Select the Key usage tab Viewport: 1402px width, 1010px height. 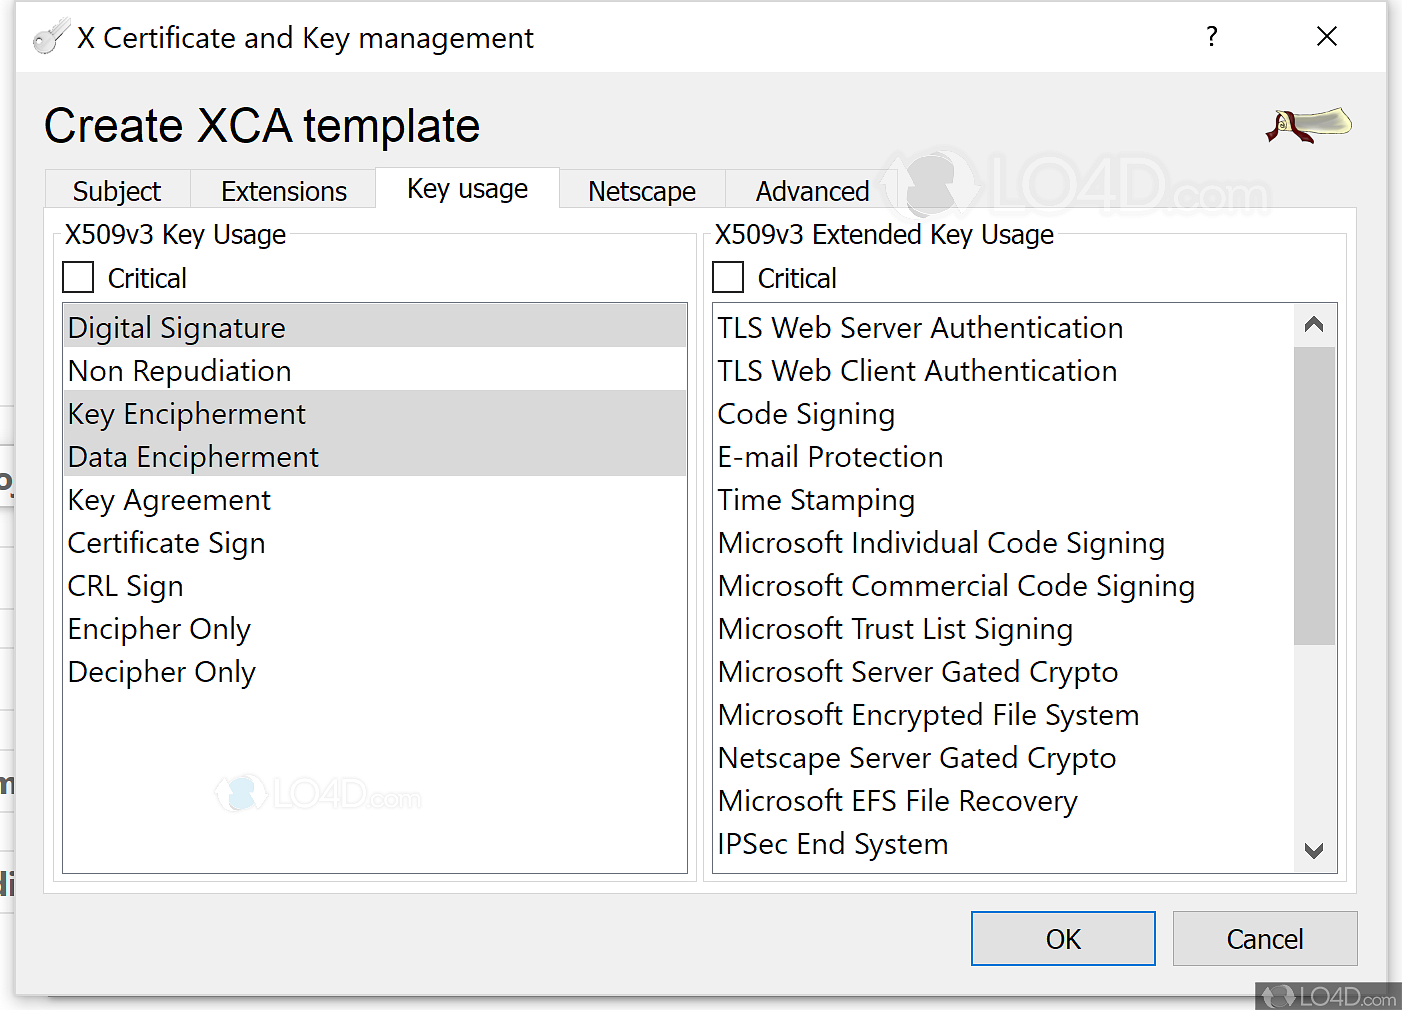[x=467, y=188]
